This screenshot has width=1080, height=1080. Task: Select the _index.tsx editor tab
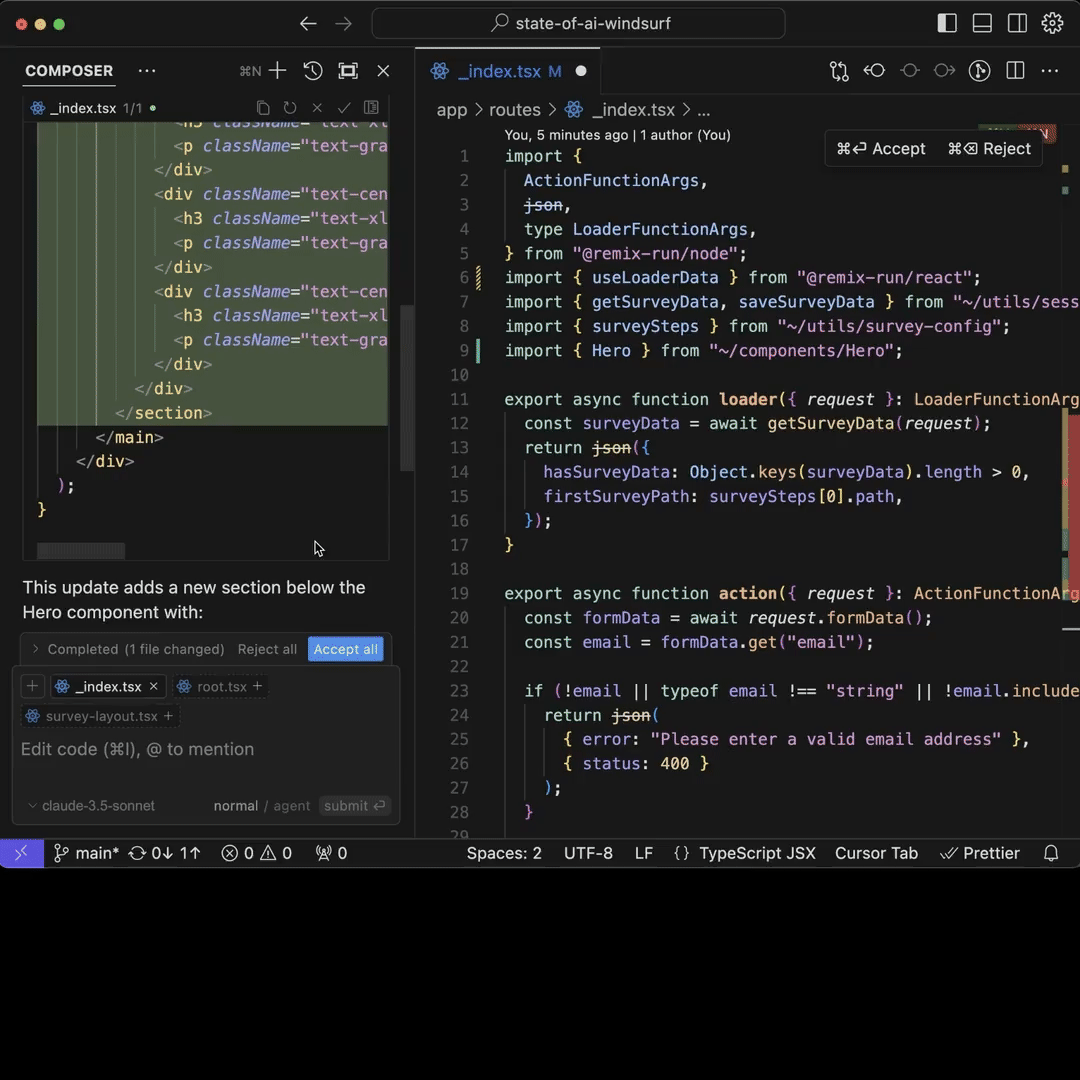coord(498,71)
